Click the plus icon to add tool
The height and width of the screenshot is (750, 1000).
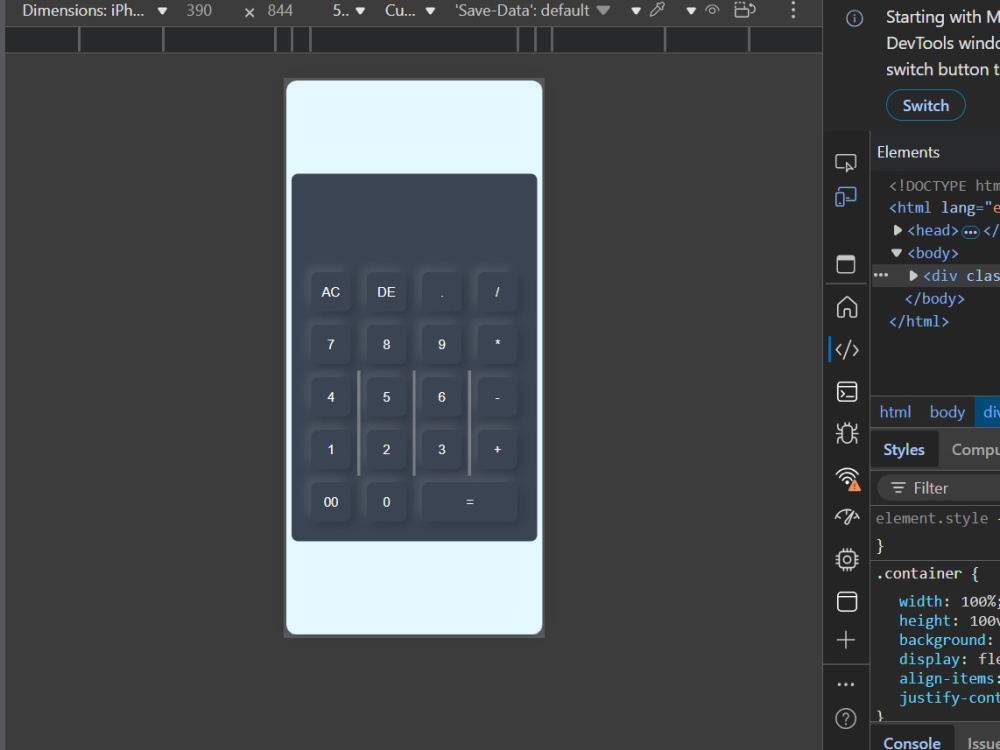(846, 640)
